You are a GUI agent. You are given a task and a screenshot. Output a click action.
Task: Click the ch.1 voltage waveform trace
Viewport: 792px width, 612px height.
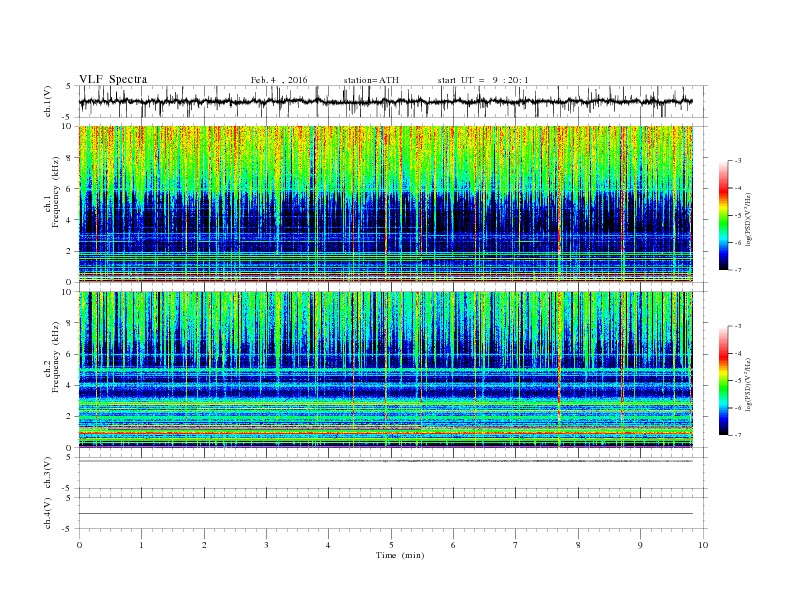[x=386, y=101]
